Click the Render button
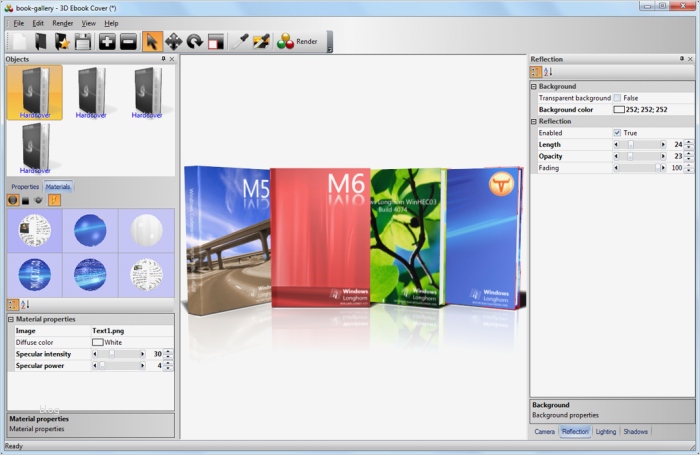The image size is (700, 455). click(297, 42)
